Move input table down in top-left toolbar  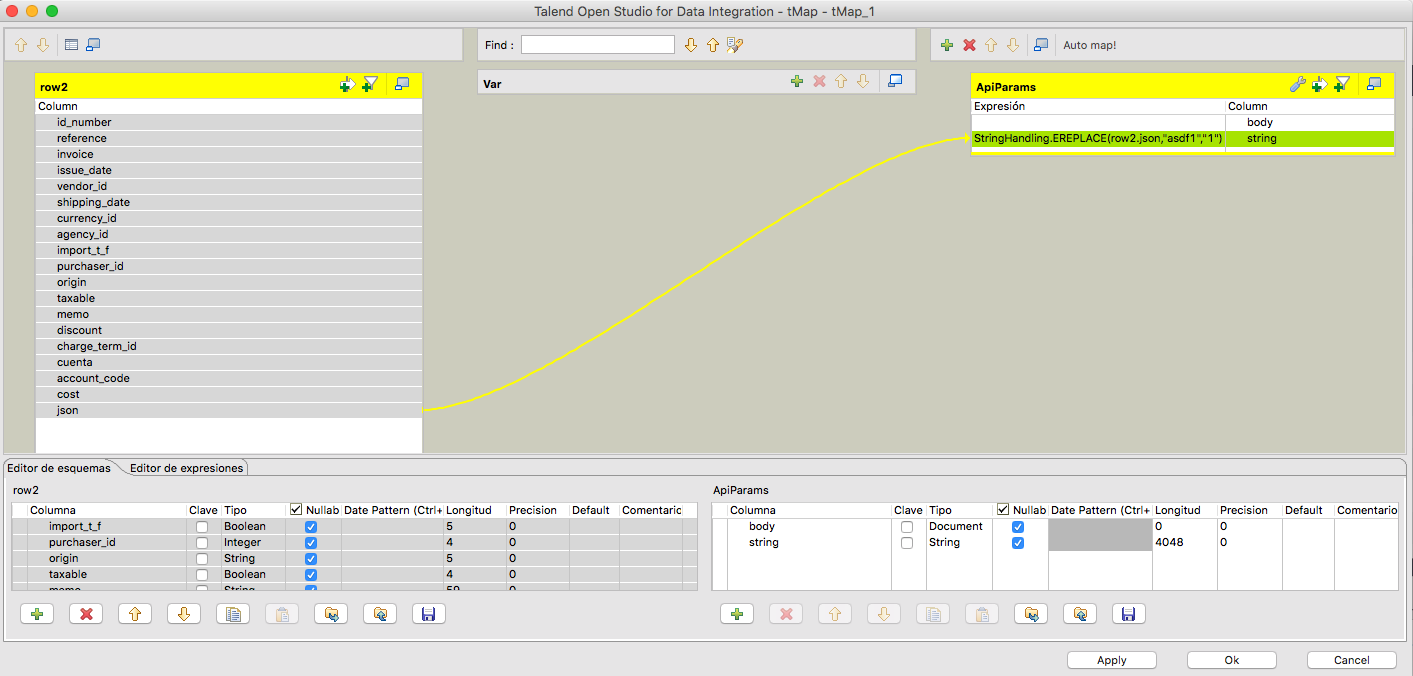click(x=42, y=45)
